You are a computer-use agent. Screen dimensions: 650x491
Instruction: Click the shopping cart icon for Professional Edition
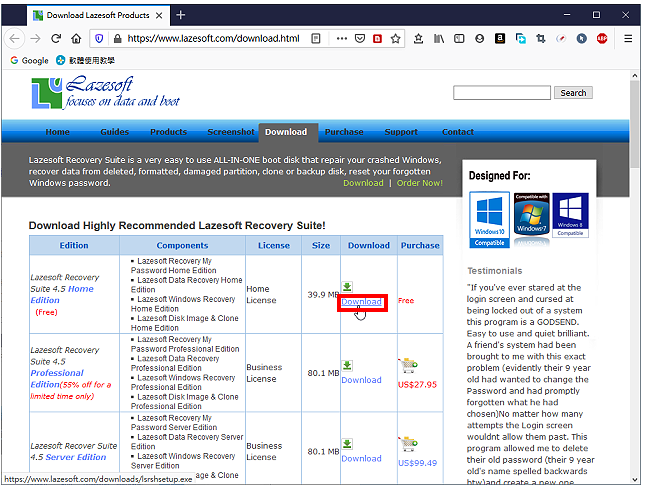(x=408, y=365)
